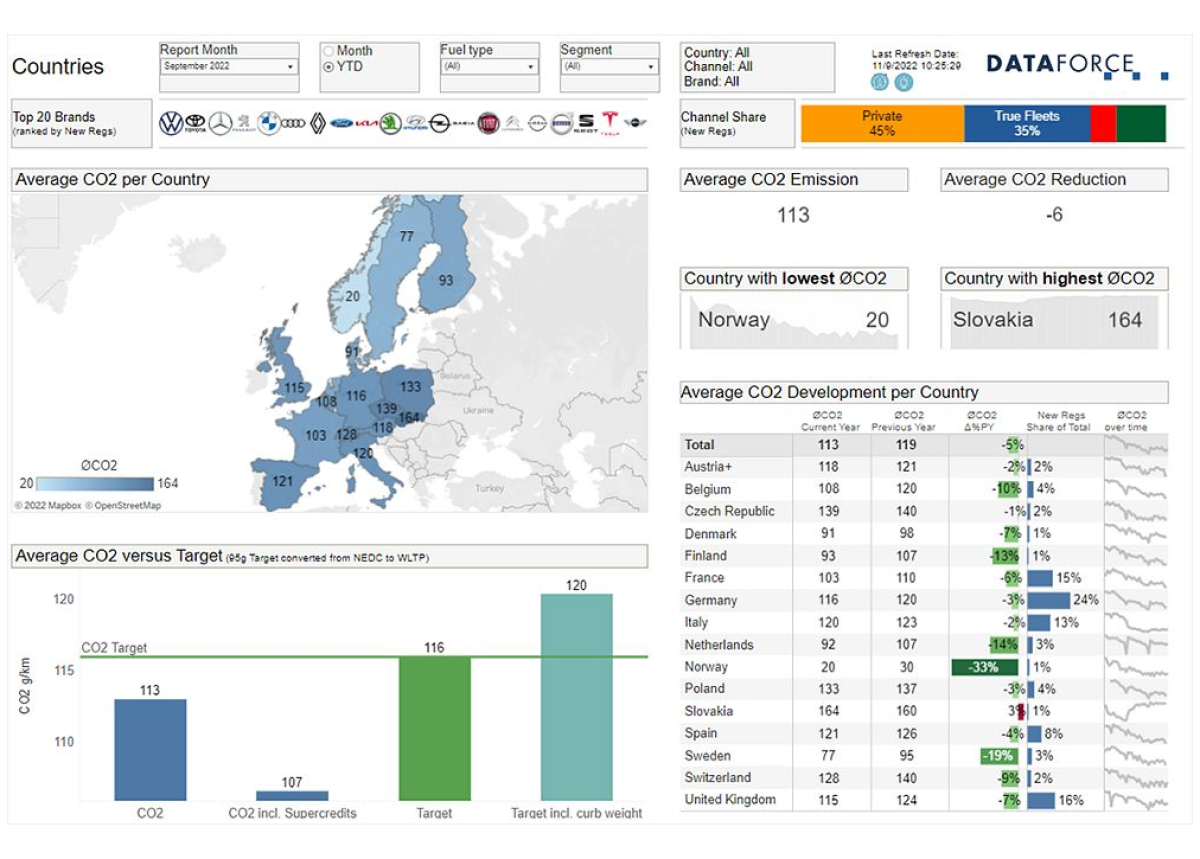Expand the Fuel type dropdown
Image resolution: width=1200 pixels, height=859 pixels.
pos(489,67)
